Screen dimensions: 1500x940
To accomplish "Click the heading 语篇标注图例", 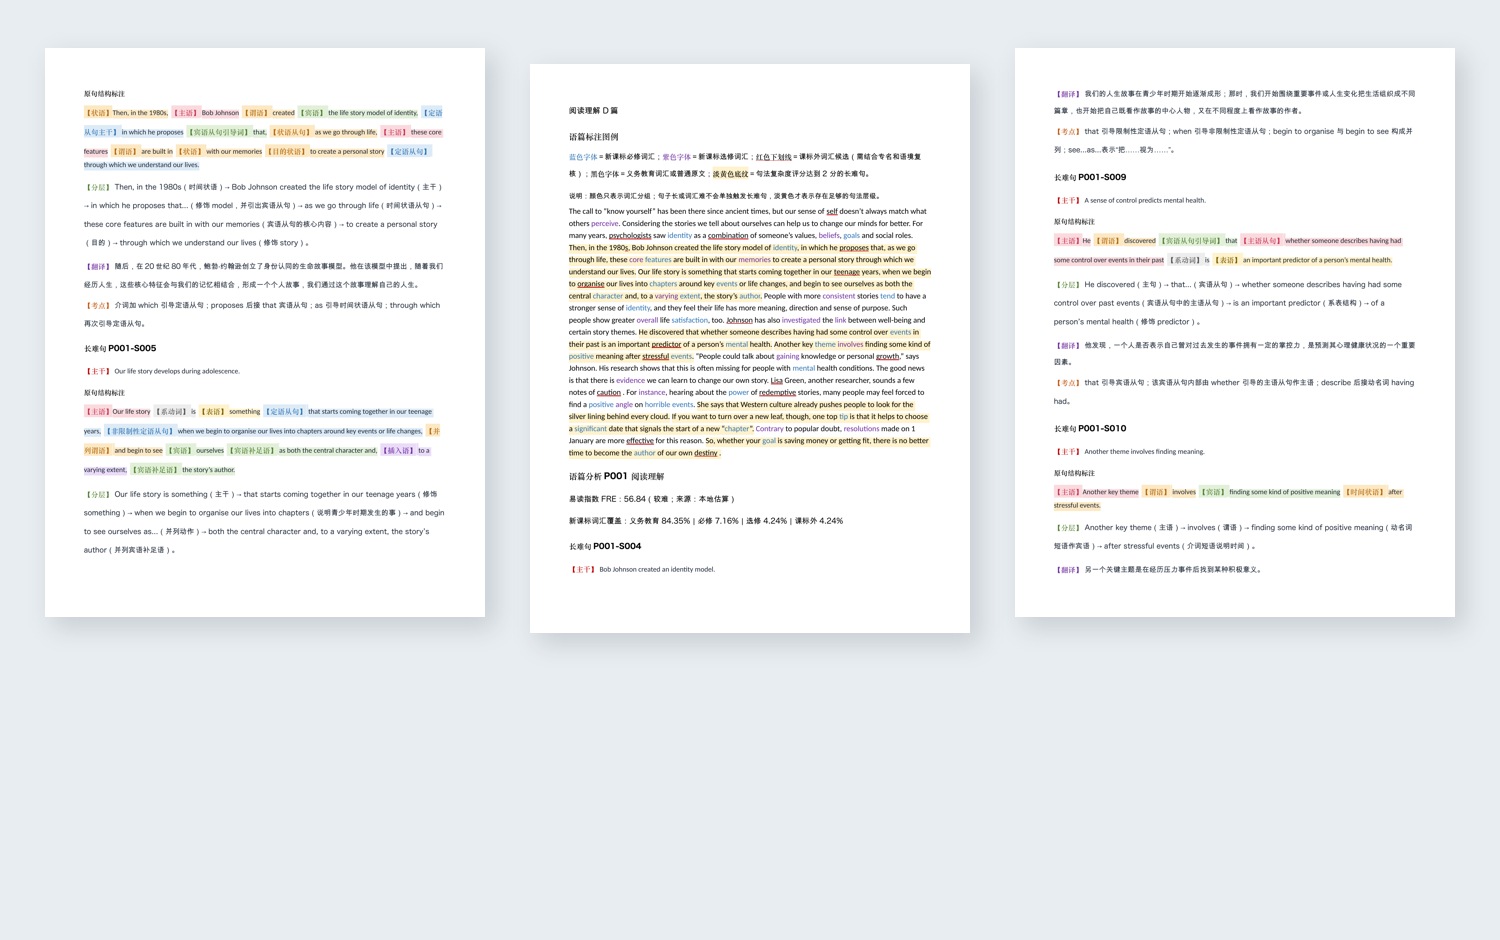I will tap(593, 137).
